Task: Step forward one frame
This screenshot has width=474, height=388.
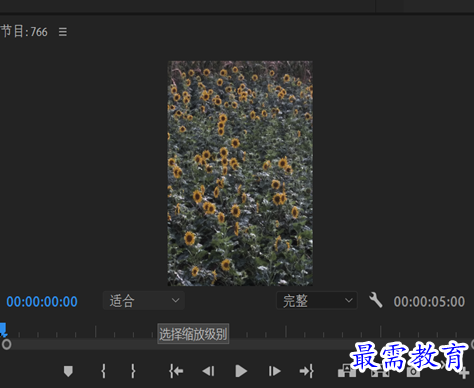Action: tap(274, 371)
